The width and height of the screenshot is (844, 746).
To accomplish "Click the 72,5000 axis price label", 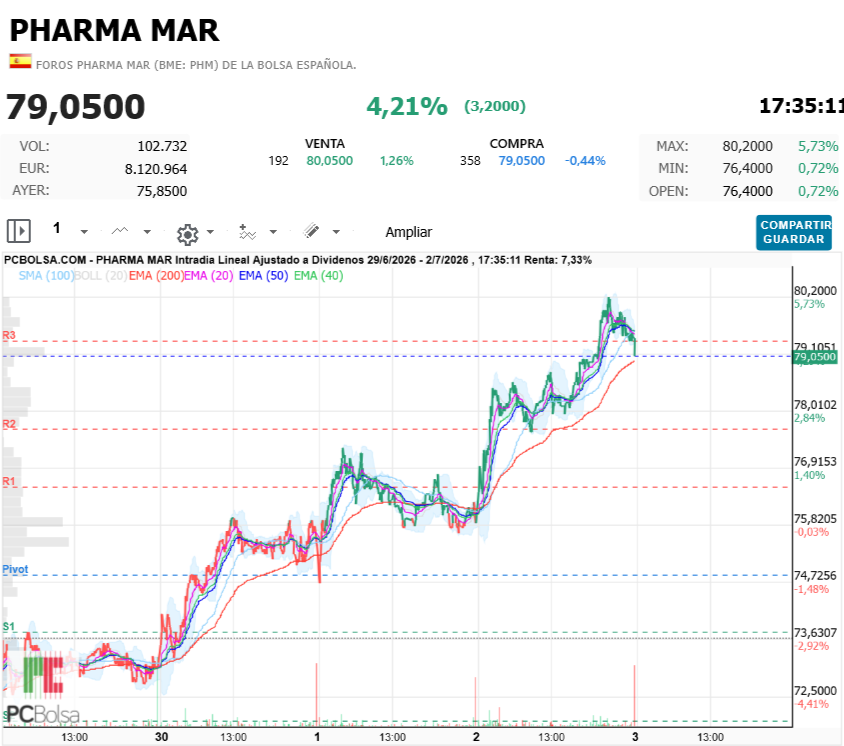I will tap(815, 691).
